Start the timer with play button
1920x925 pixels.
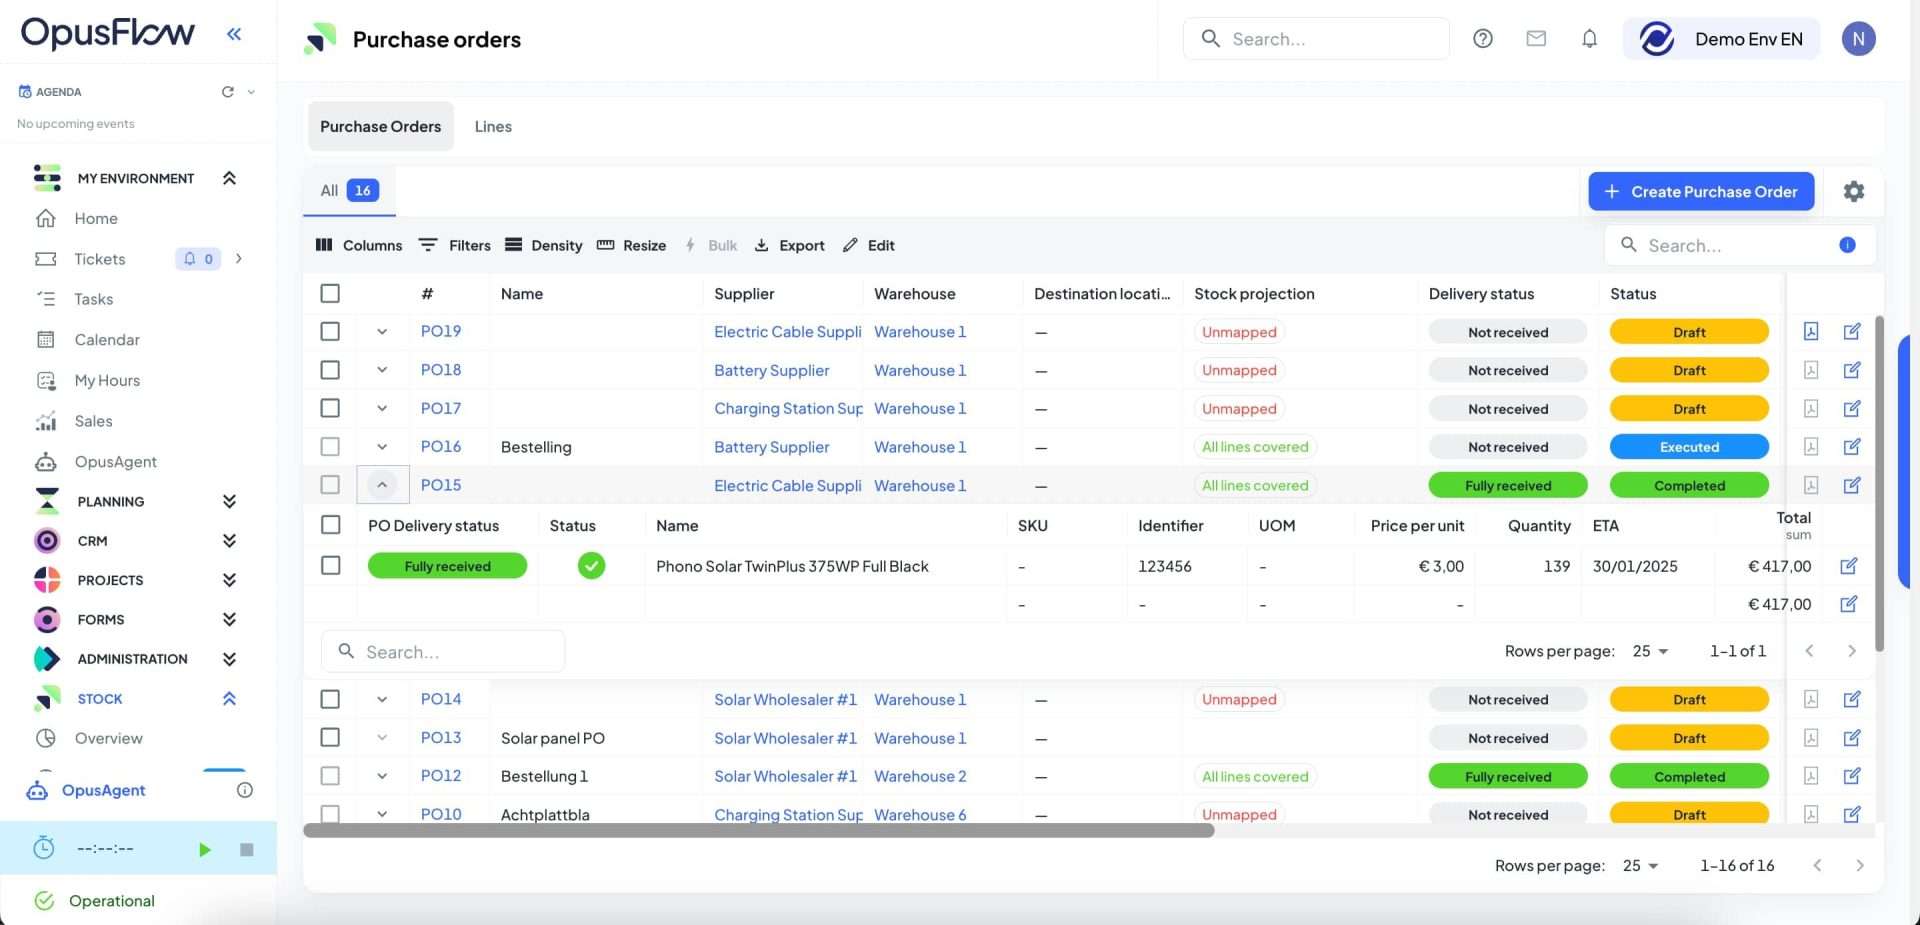[x=205, y=849]
